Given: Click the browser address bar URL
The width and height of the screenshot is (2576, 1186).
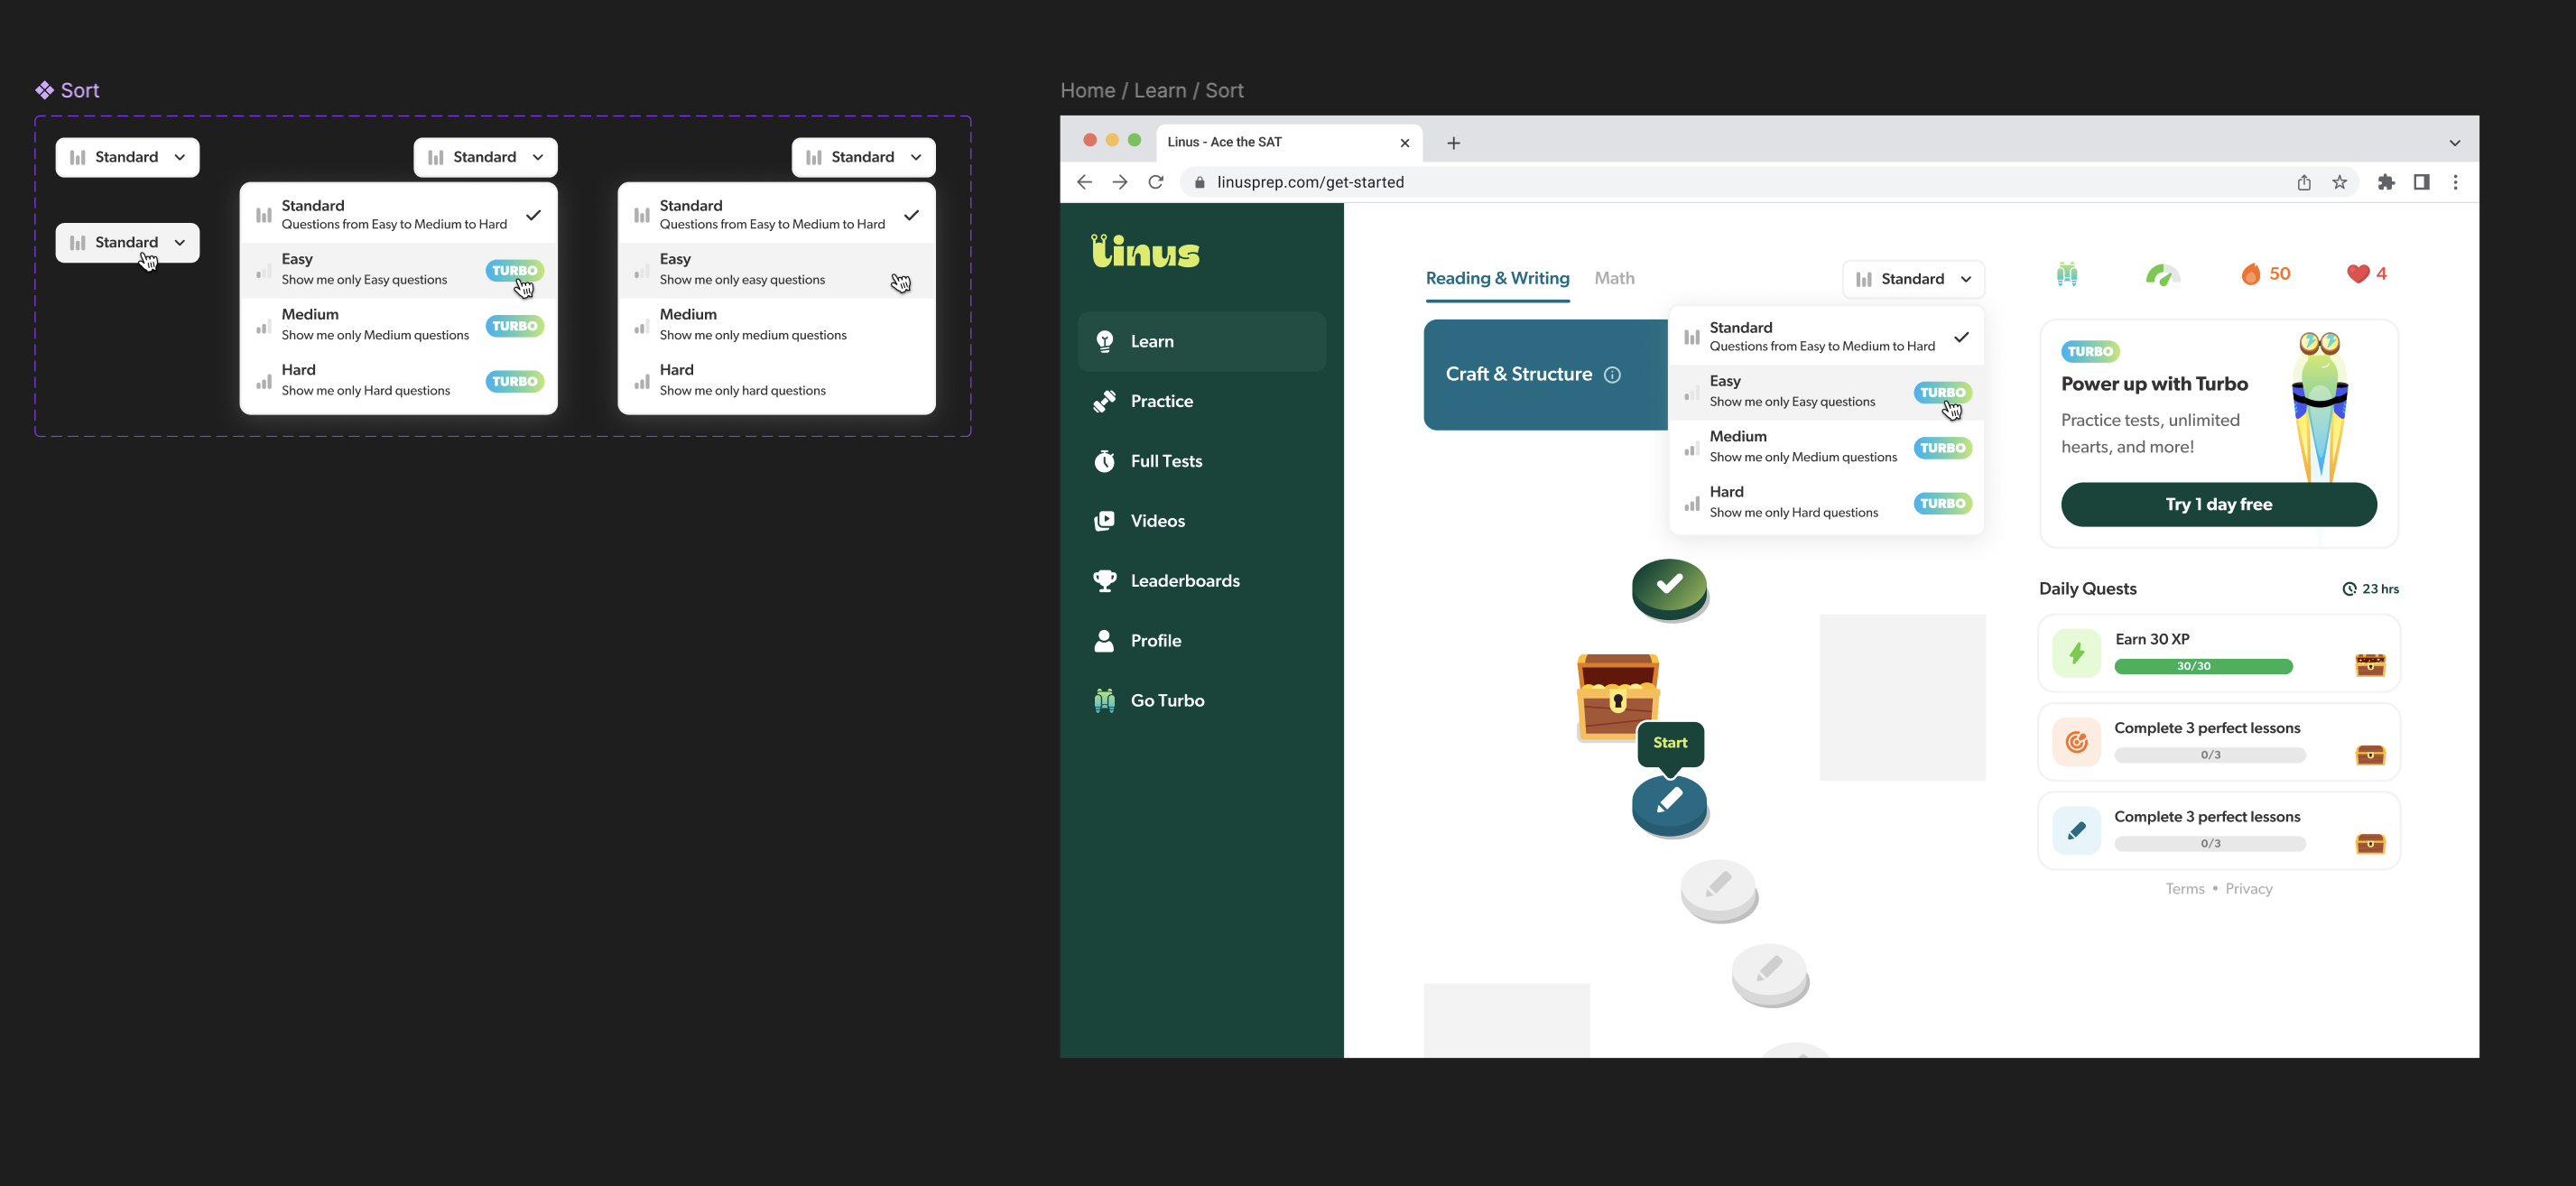Looking at the screenshot, I should [1310, 182].
